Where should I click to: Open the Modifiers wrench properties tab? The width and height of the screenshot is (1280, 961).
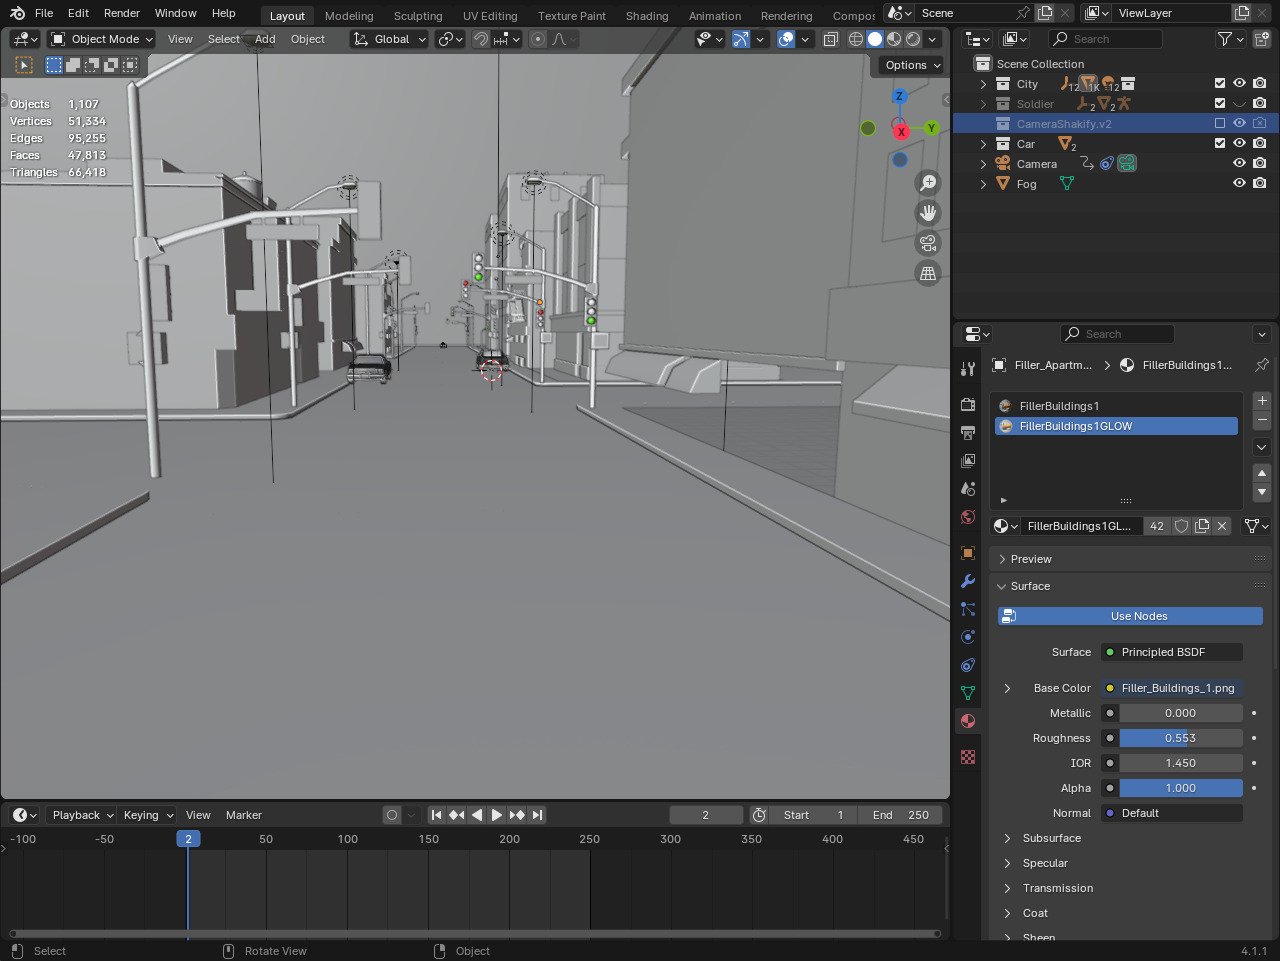[x=967, y=581]
